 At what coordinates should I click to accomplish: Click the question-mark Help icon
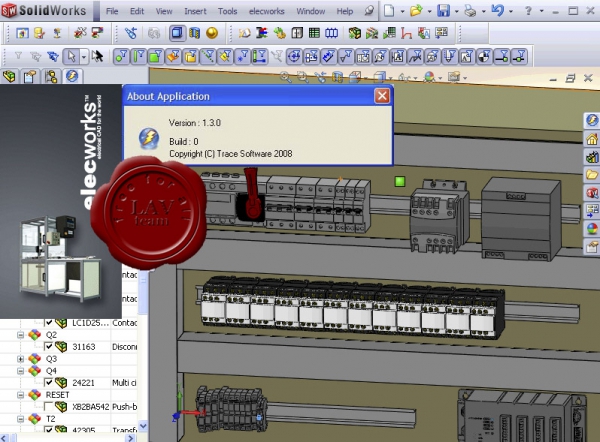[x=528, y=11]
